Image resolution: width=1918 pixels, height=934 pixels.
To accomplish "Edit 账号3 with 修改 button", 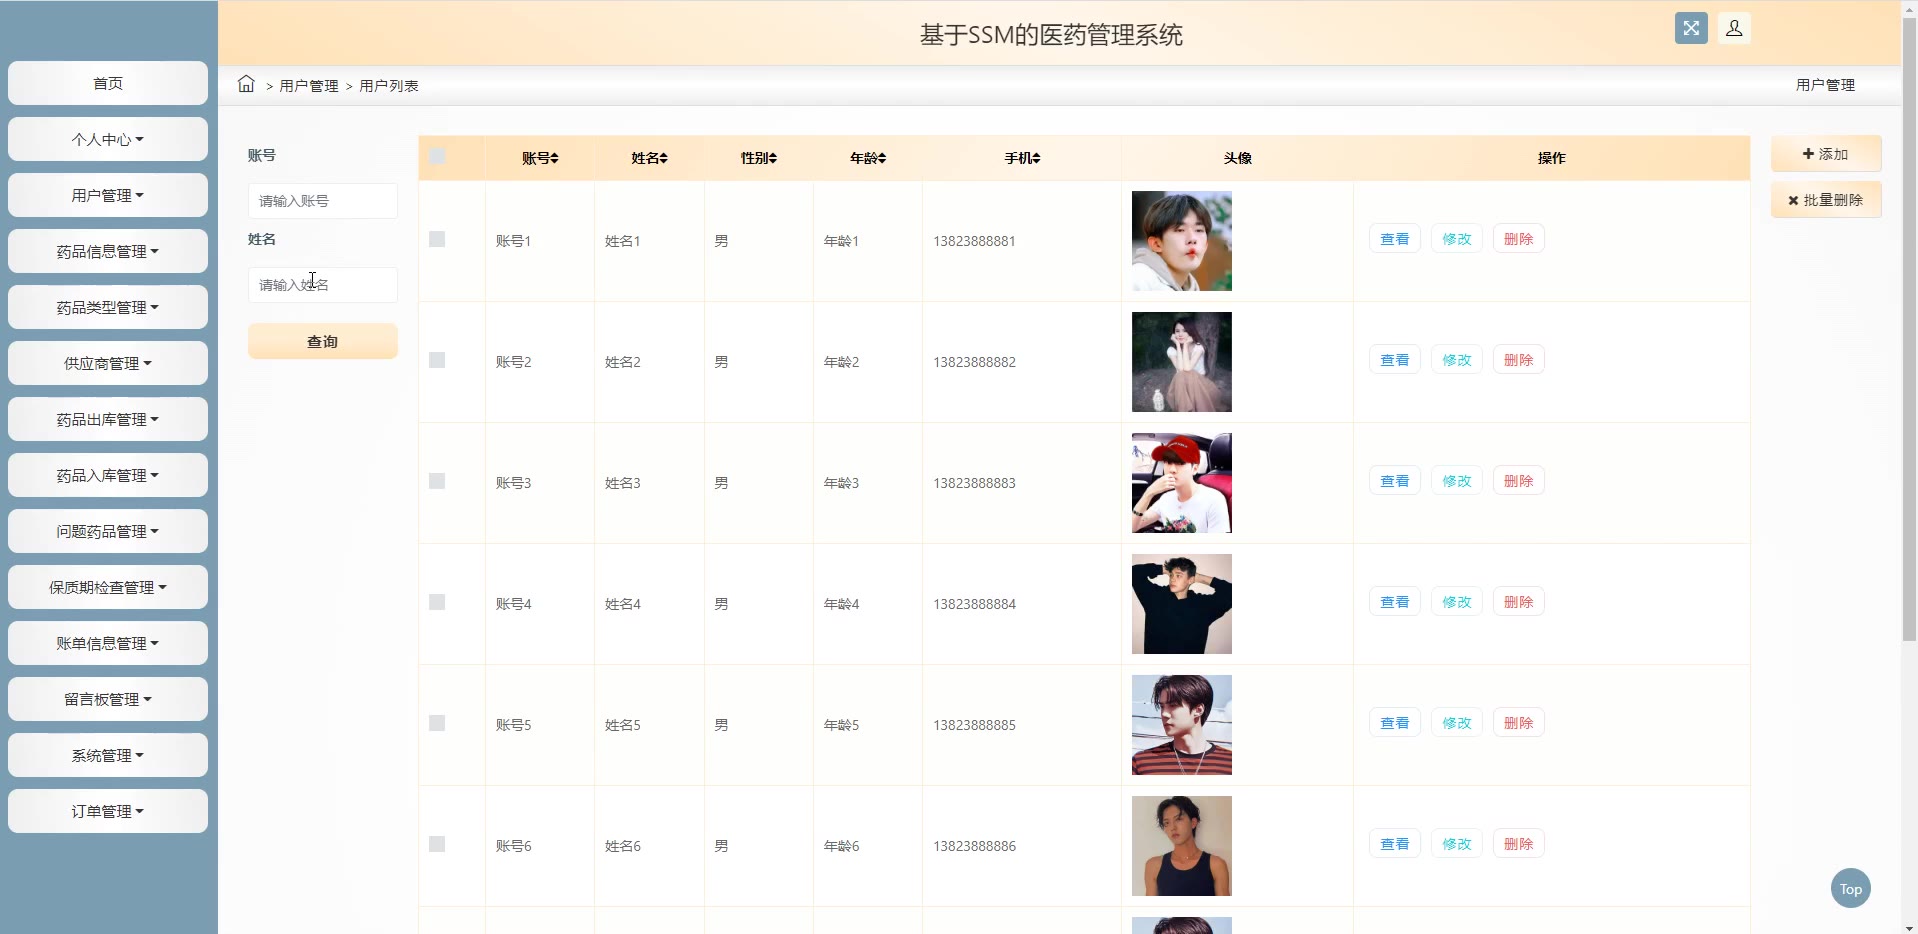I will tap(1457, 481).
